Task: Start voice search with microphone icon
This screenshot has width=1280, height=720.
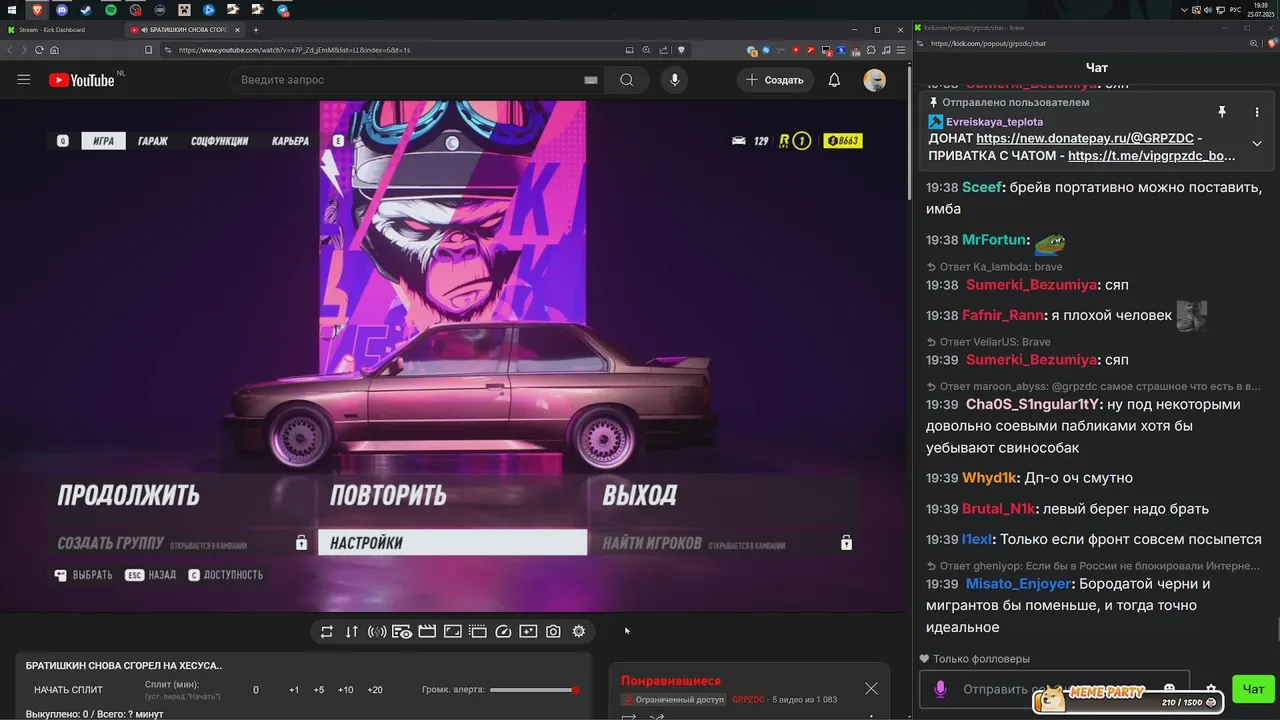Action: 675,80
